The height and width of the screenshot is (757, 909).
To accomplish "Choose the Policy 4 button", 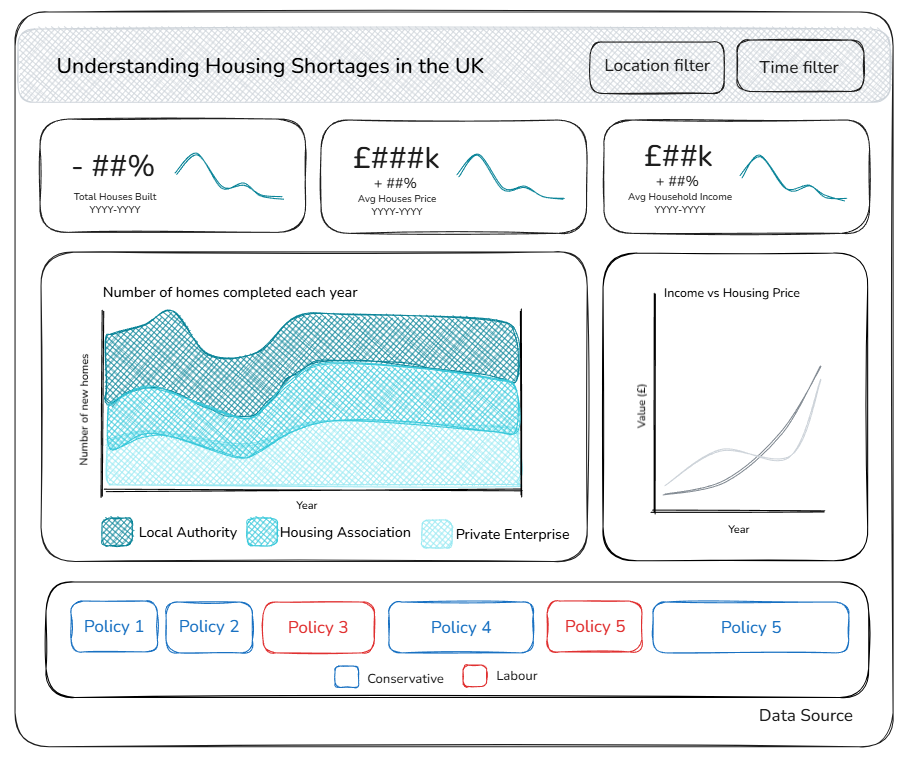I will (461, 627).
